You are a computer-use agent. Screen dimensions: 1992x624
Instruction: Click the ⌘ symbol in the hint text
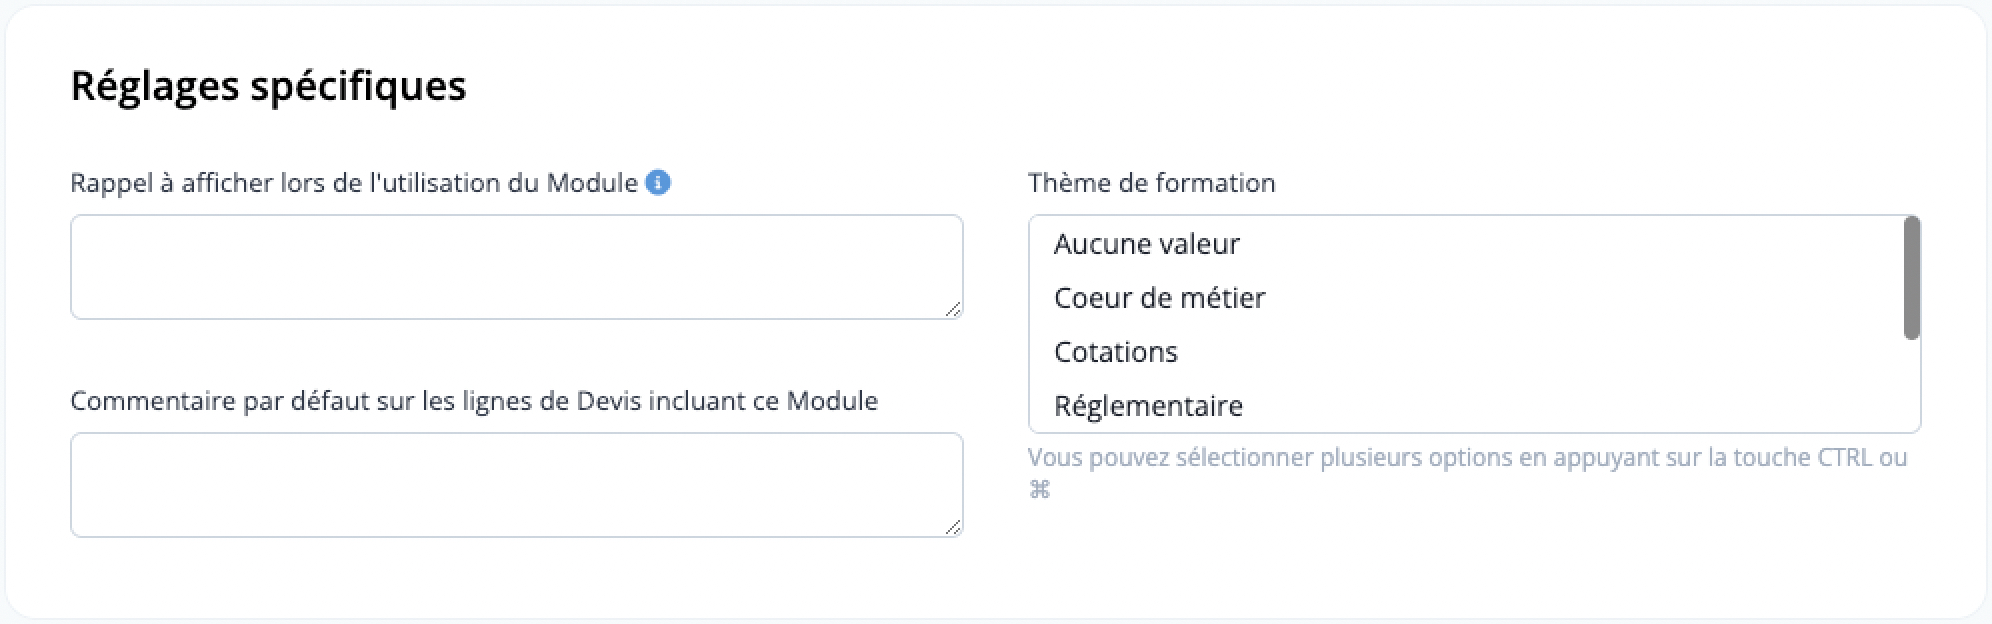click(1040, 489)
